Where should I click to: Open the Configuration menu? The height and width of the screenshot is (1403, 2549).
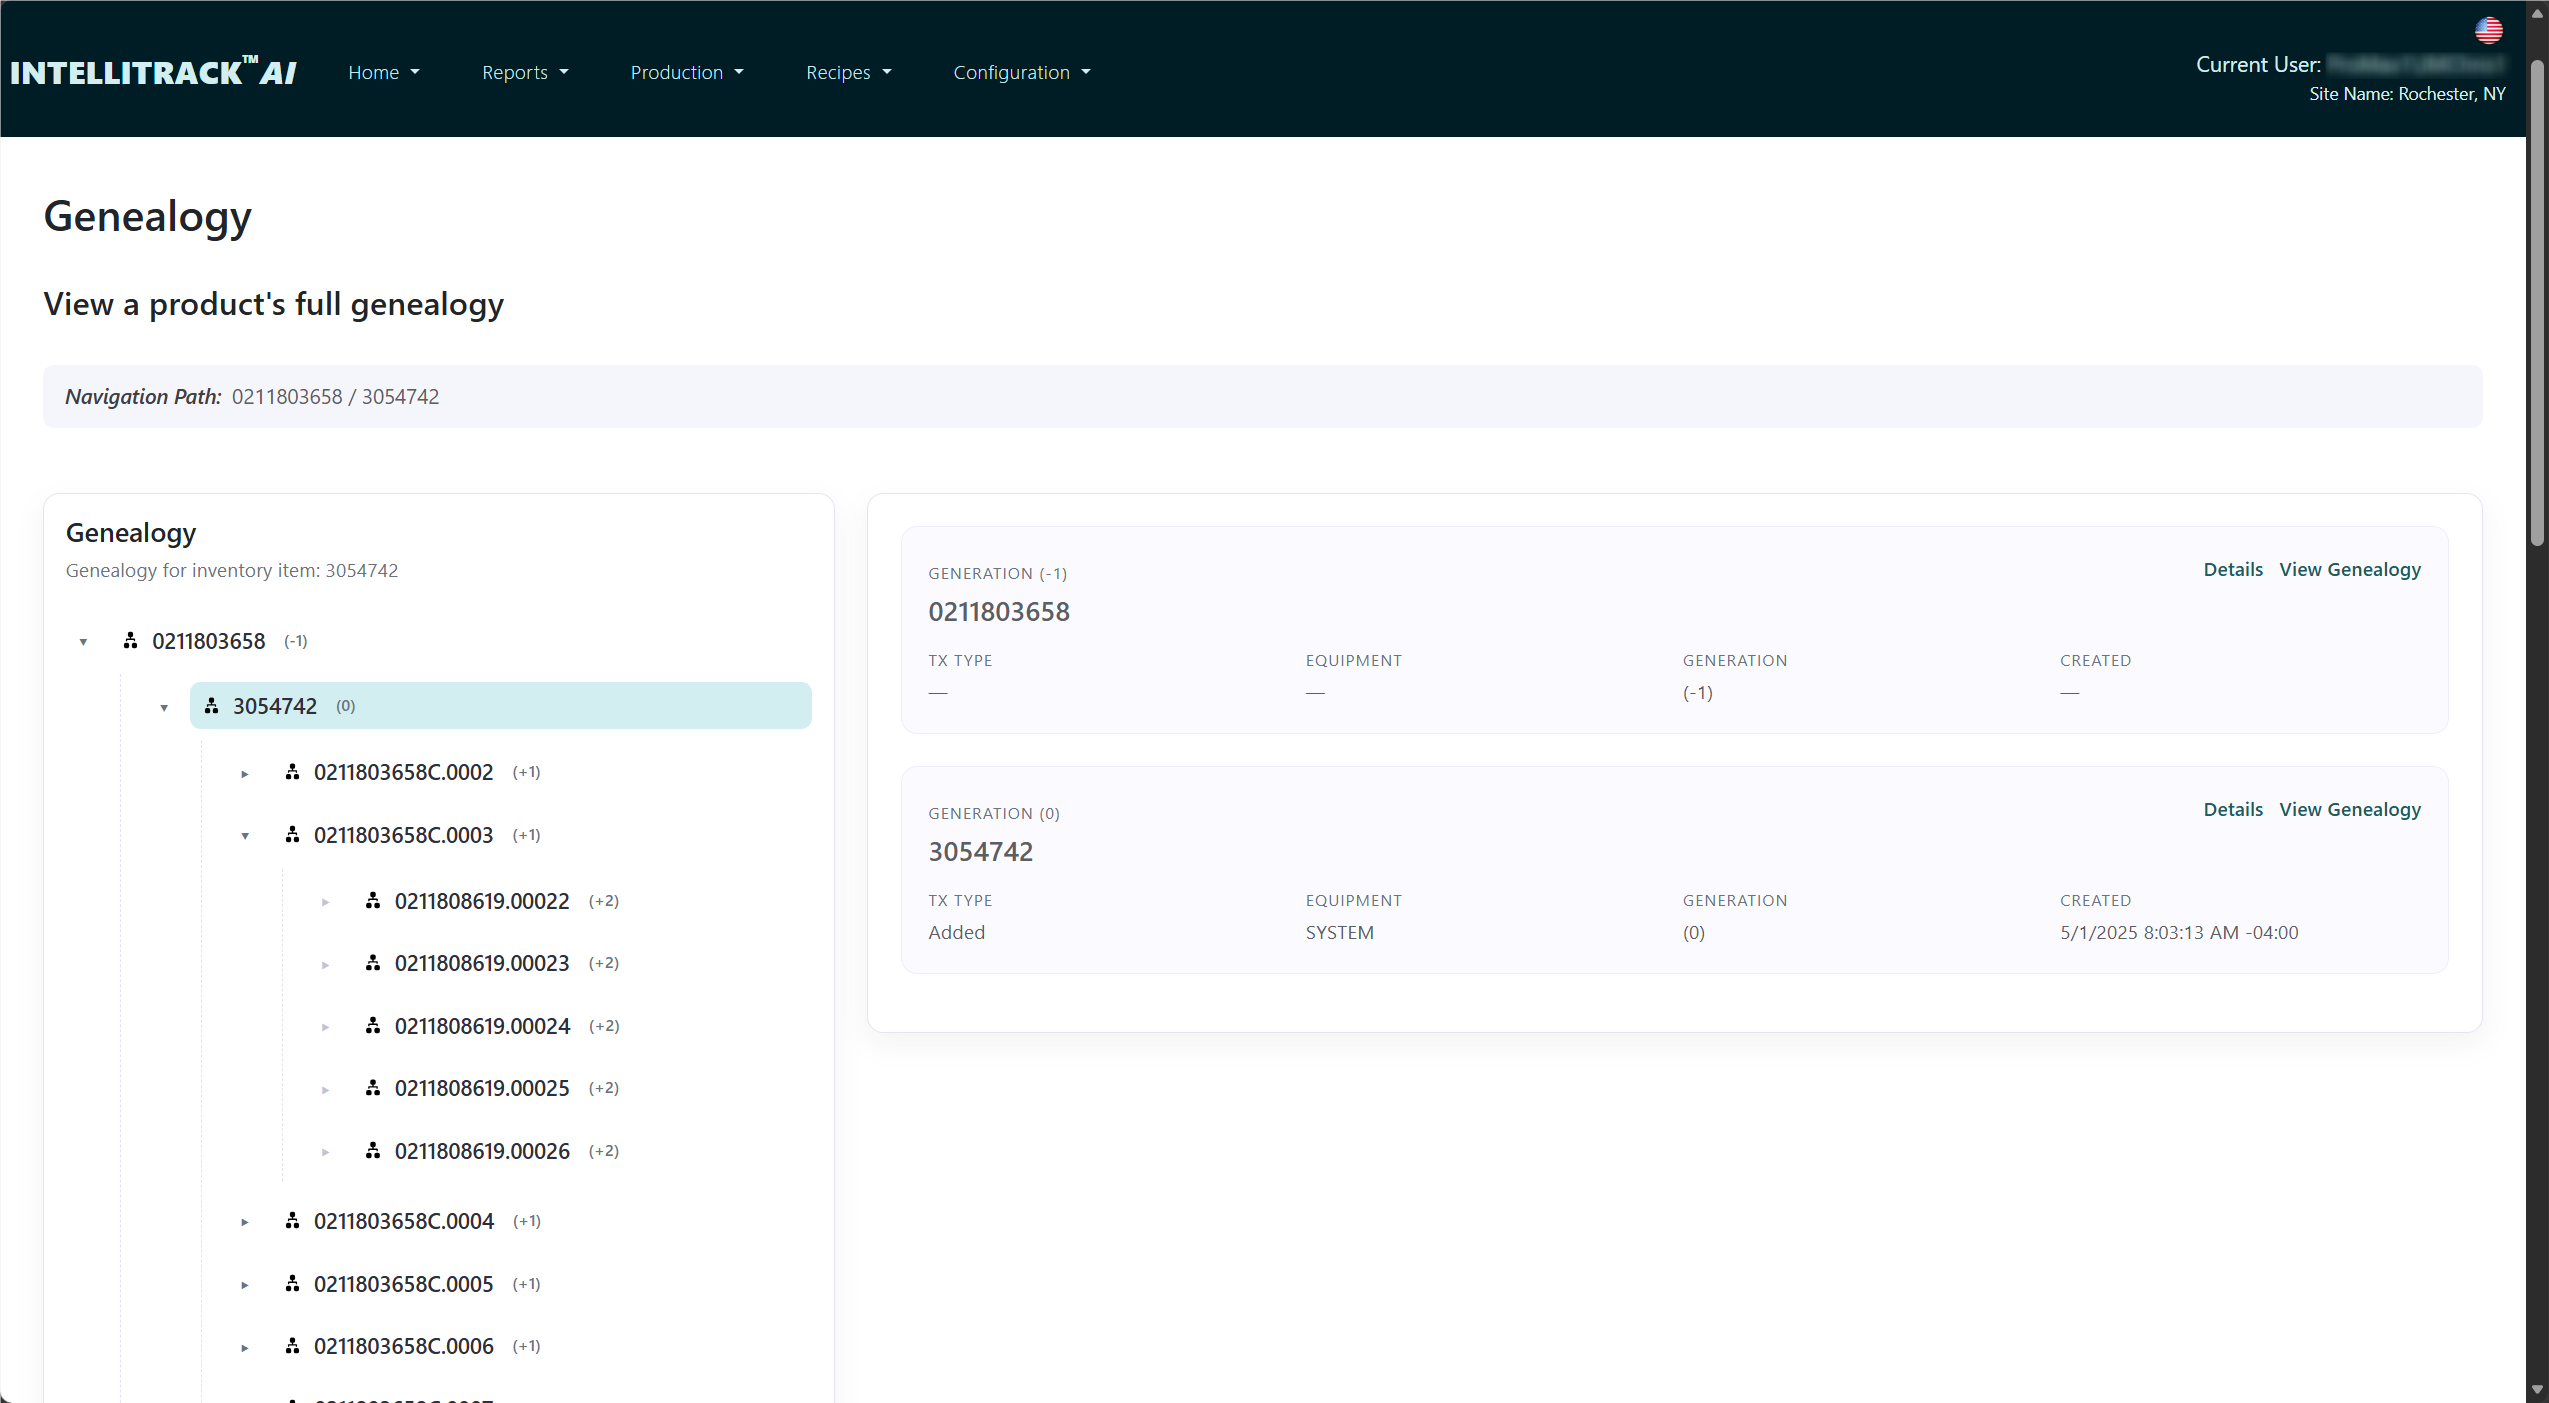[x=1022, y=72]
